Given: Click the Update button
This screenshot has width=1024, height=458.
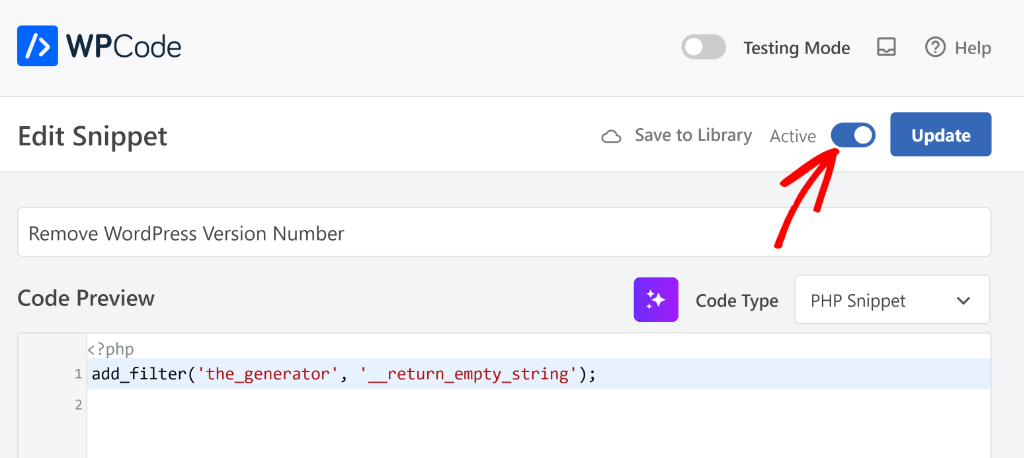Looking at the screenshot, I should click(940, 135).
